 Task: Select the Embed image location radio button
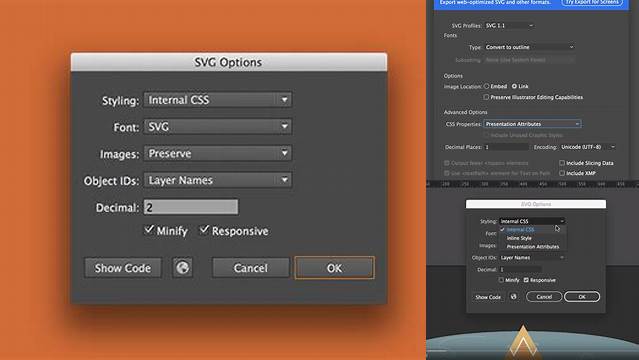pos(486,86)
